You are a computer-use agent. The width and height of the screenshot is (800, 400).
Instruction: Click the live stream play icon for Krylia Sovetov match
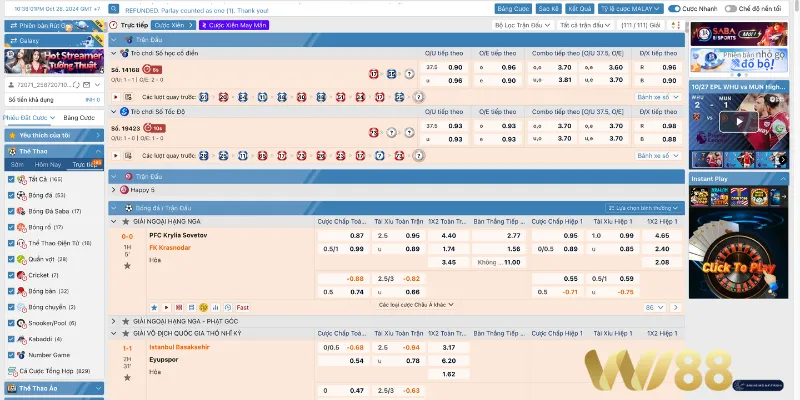(166, 308)
